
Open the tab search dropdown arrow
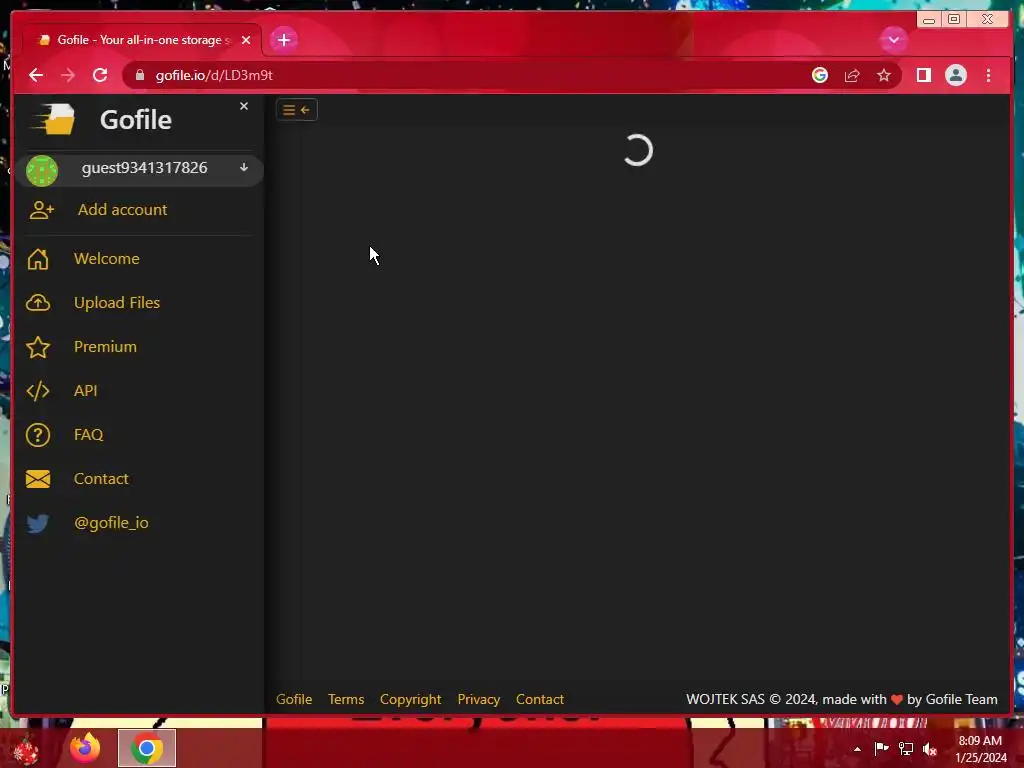click(894, 40)
